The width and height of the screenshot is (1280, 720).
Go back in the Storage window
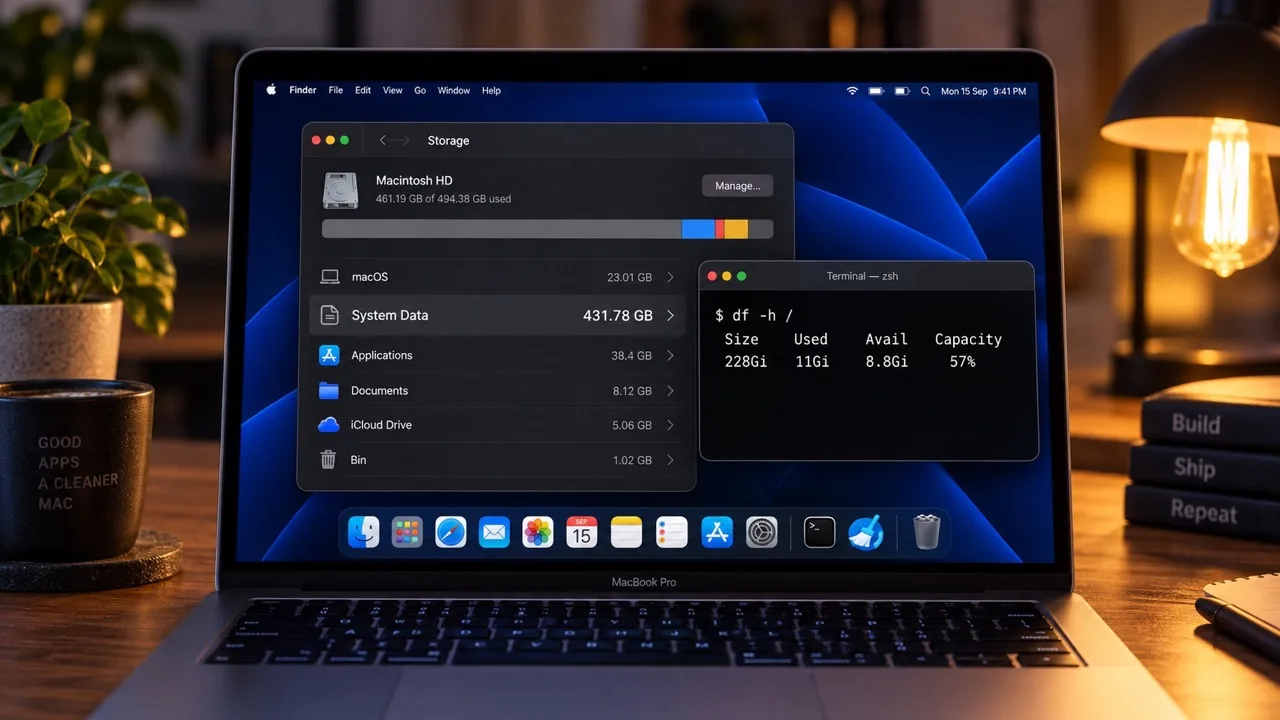383,141
